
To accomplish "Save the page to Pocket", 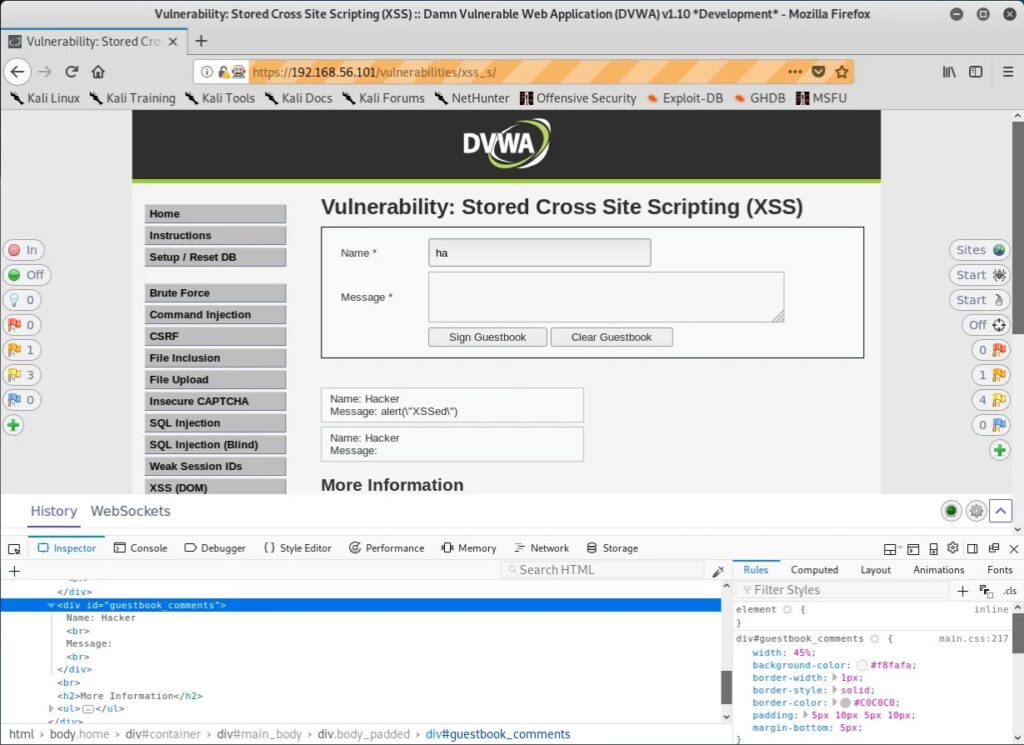I will pos(818,72).
